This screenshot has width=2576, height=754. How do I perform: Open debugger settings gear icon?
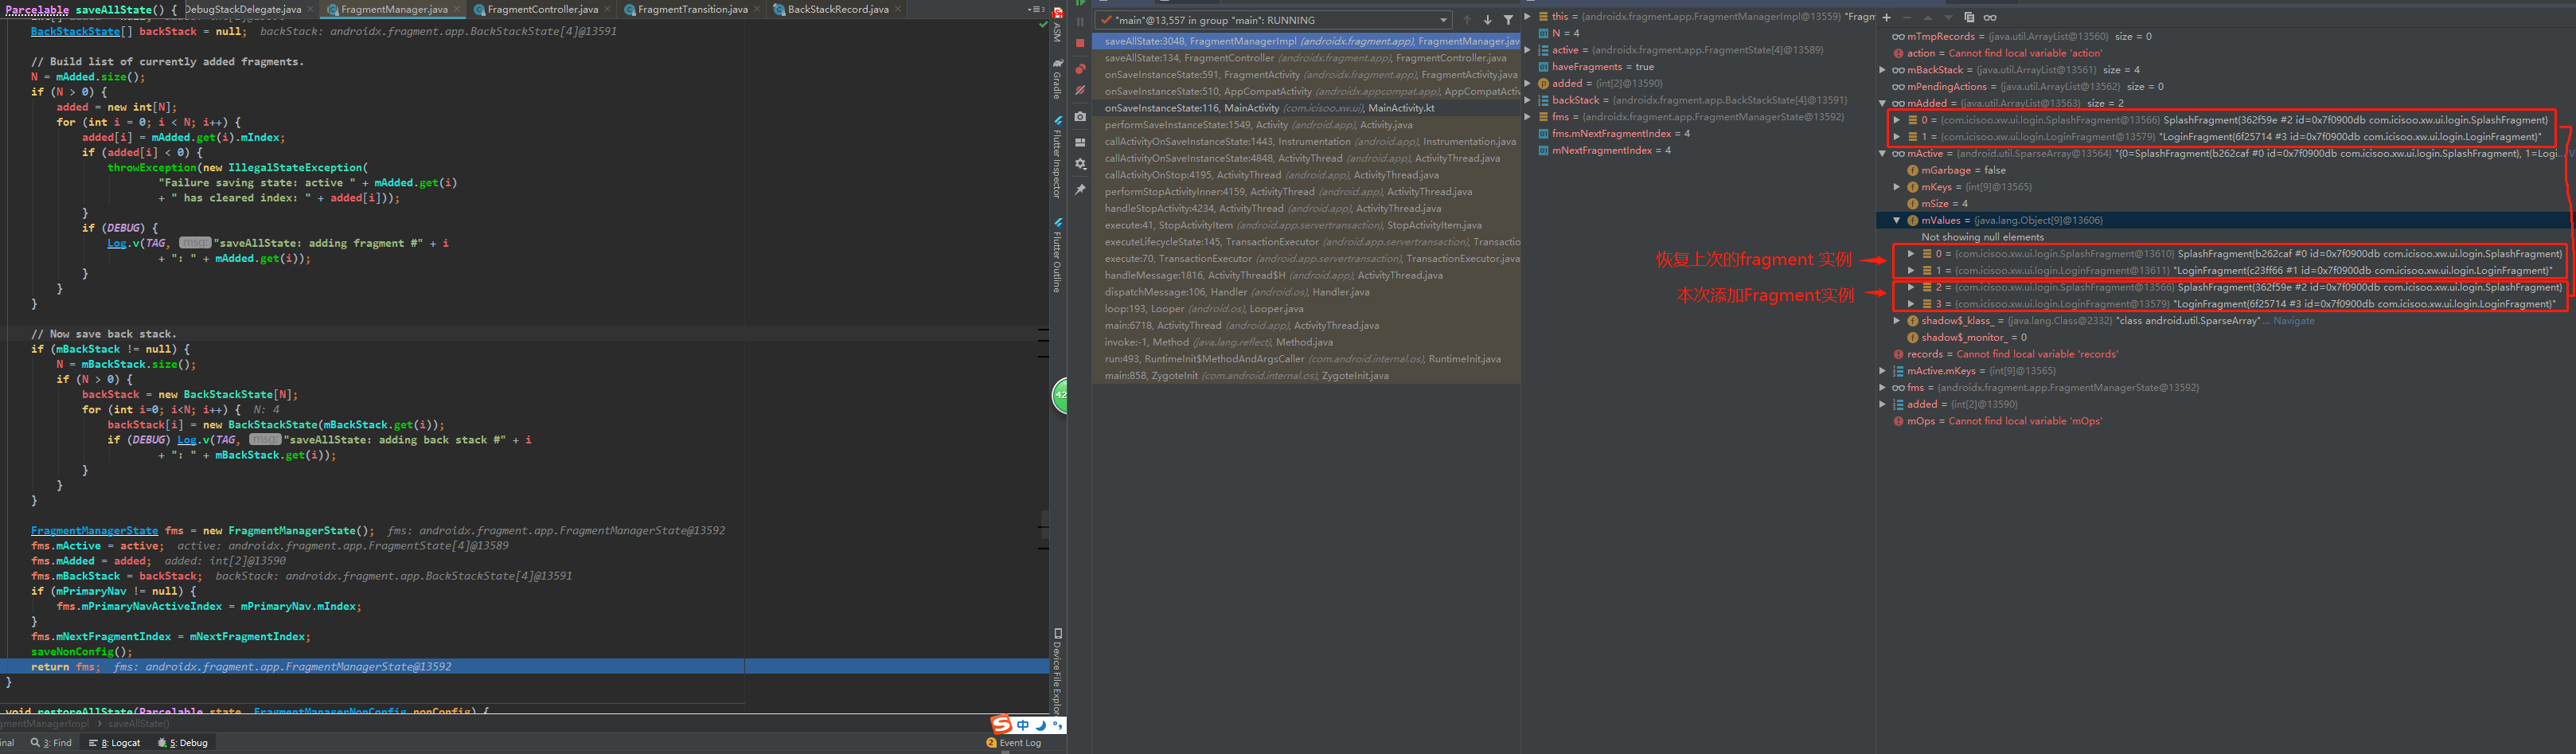[1080, 164]
